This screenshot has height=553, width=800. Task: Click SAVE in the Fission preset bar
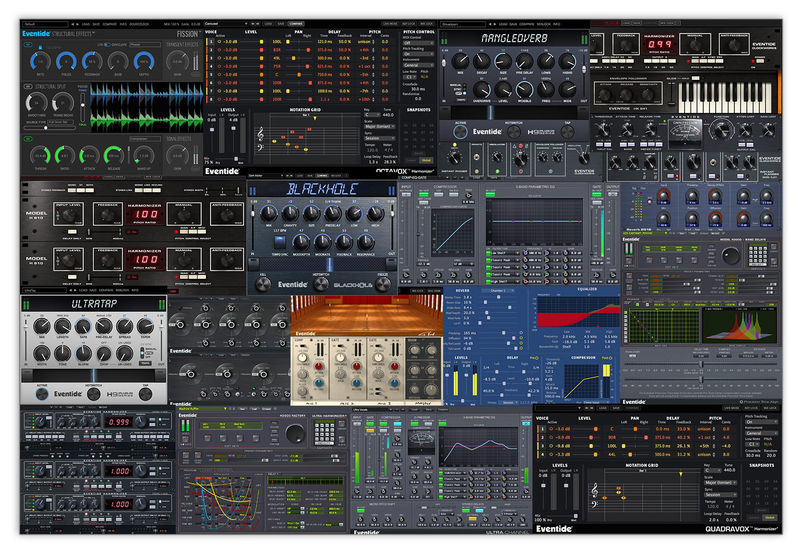tap(96, 24)
